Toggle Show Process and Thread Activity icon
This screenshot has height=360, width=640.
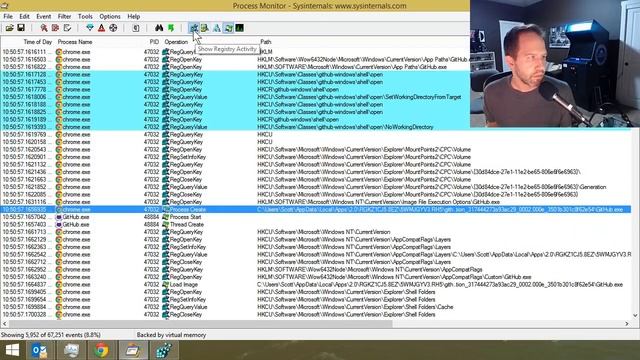click(x=228, y=28)
